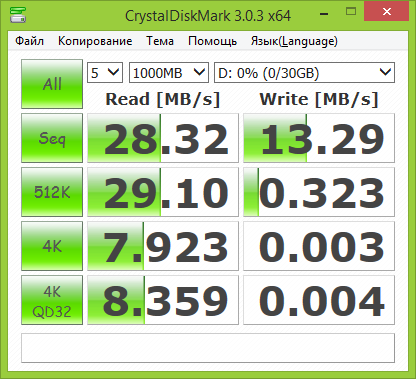Click the 4K read result 7.923
Screen dimensions: 416x379
pyautogui.click(x=163, y=246)
